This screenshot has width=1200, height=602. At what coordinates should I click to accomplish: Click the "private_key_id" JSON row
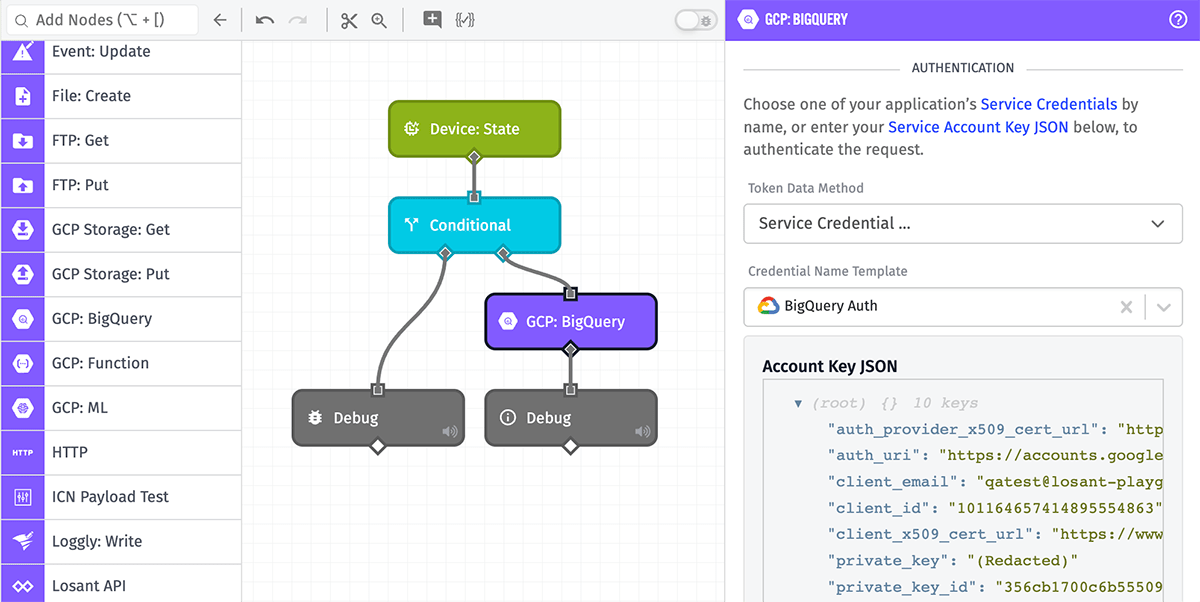995,586
